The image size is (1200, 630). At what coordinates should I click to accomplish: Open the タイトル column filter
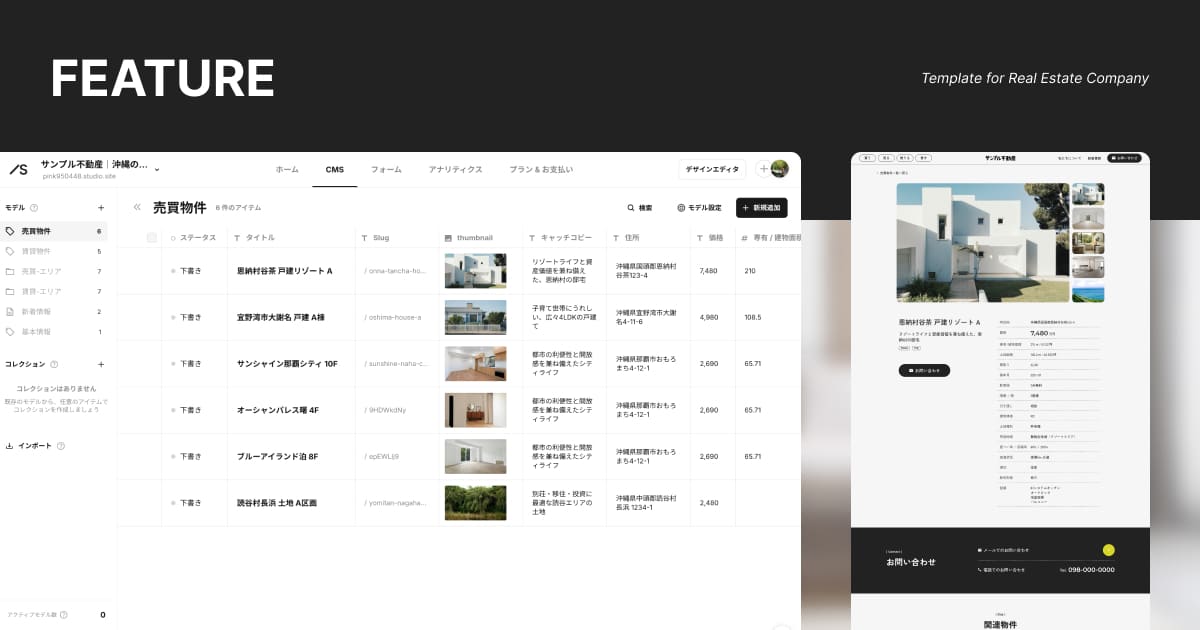coord(236,236)
